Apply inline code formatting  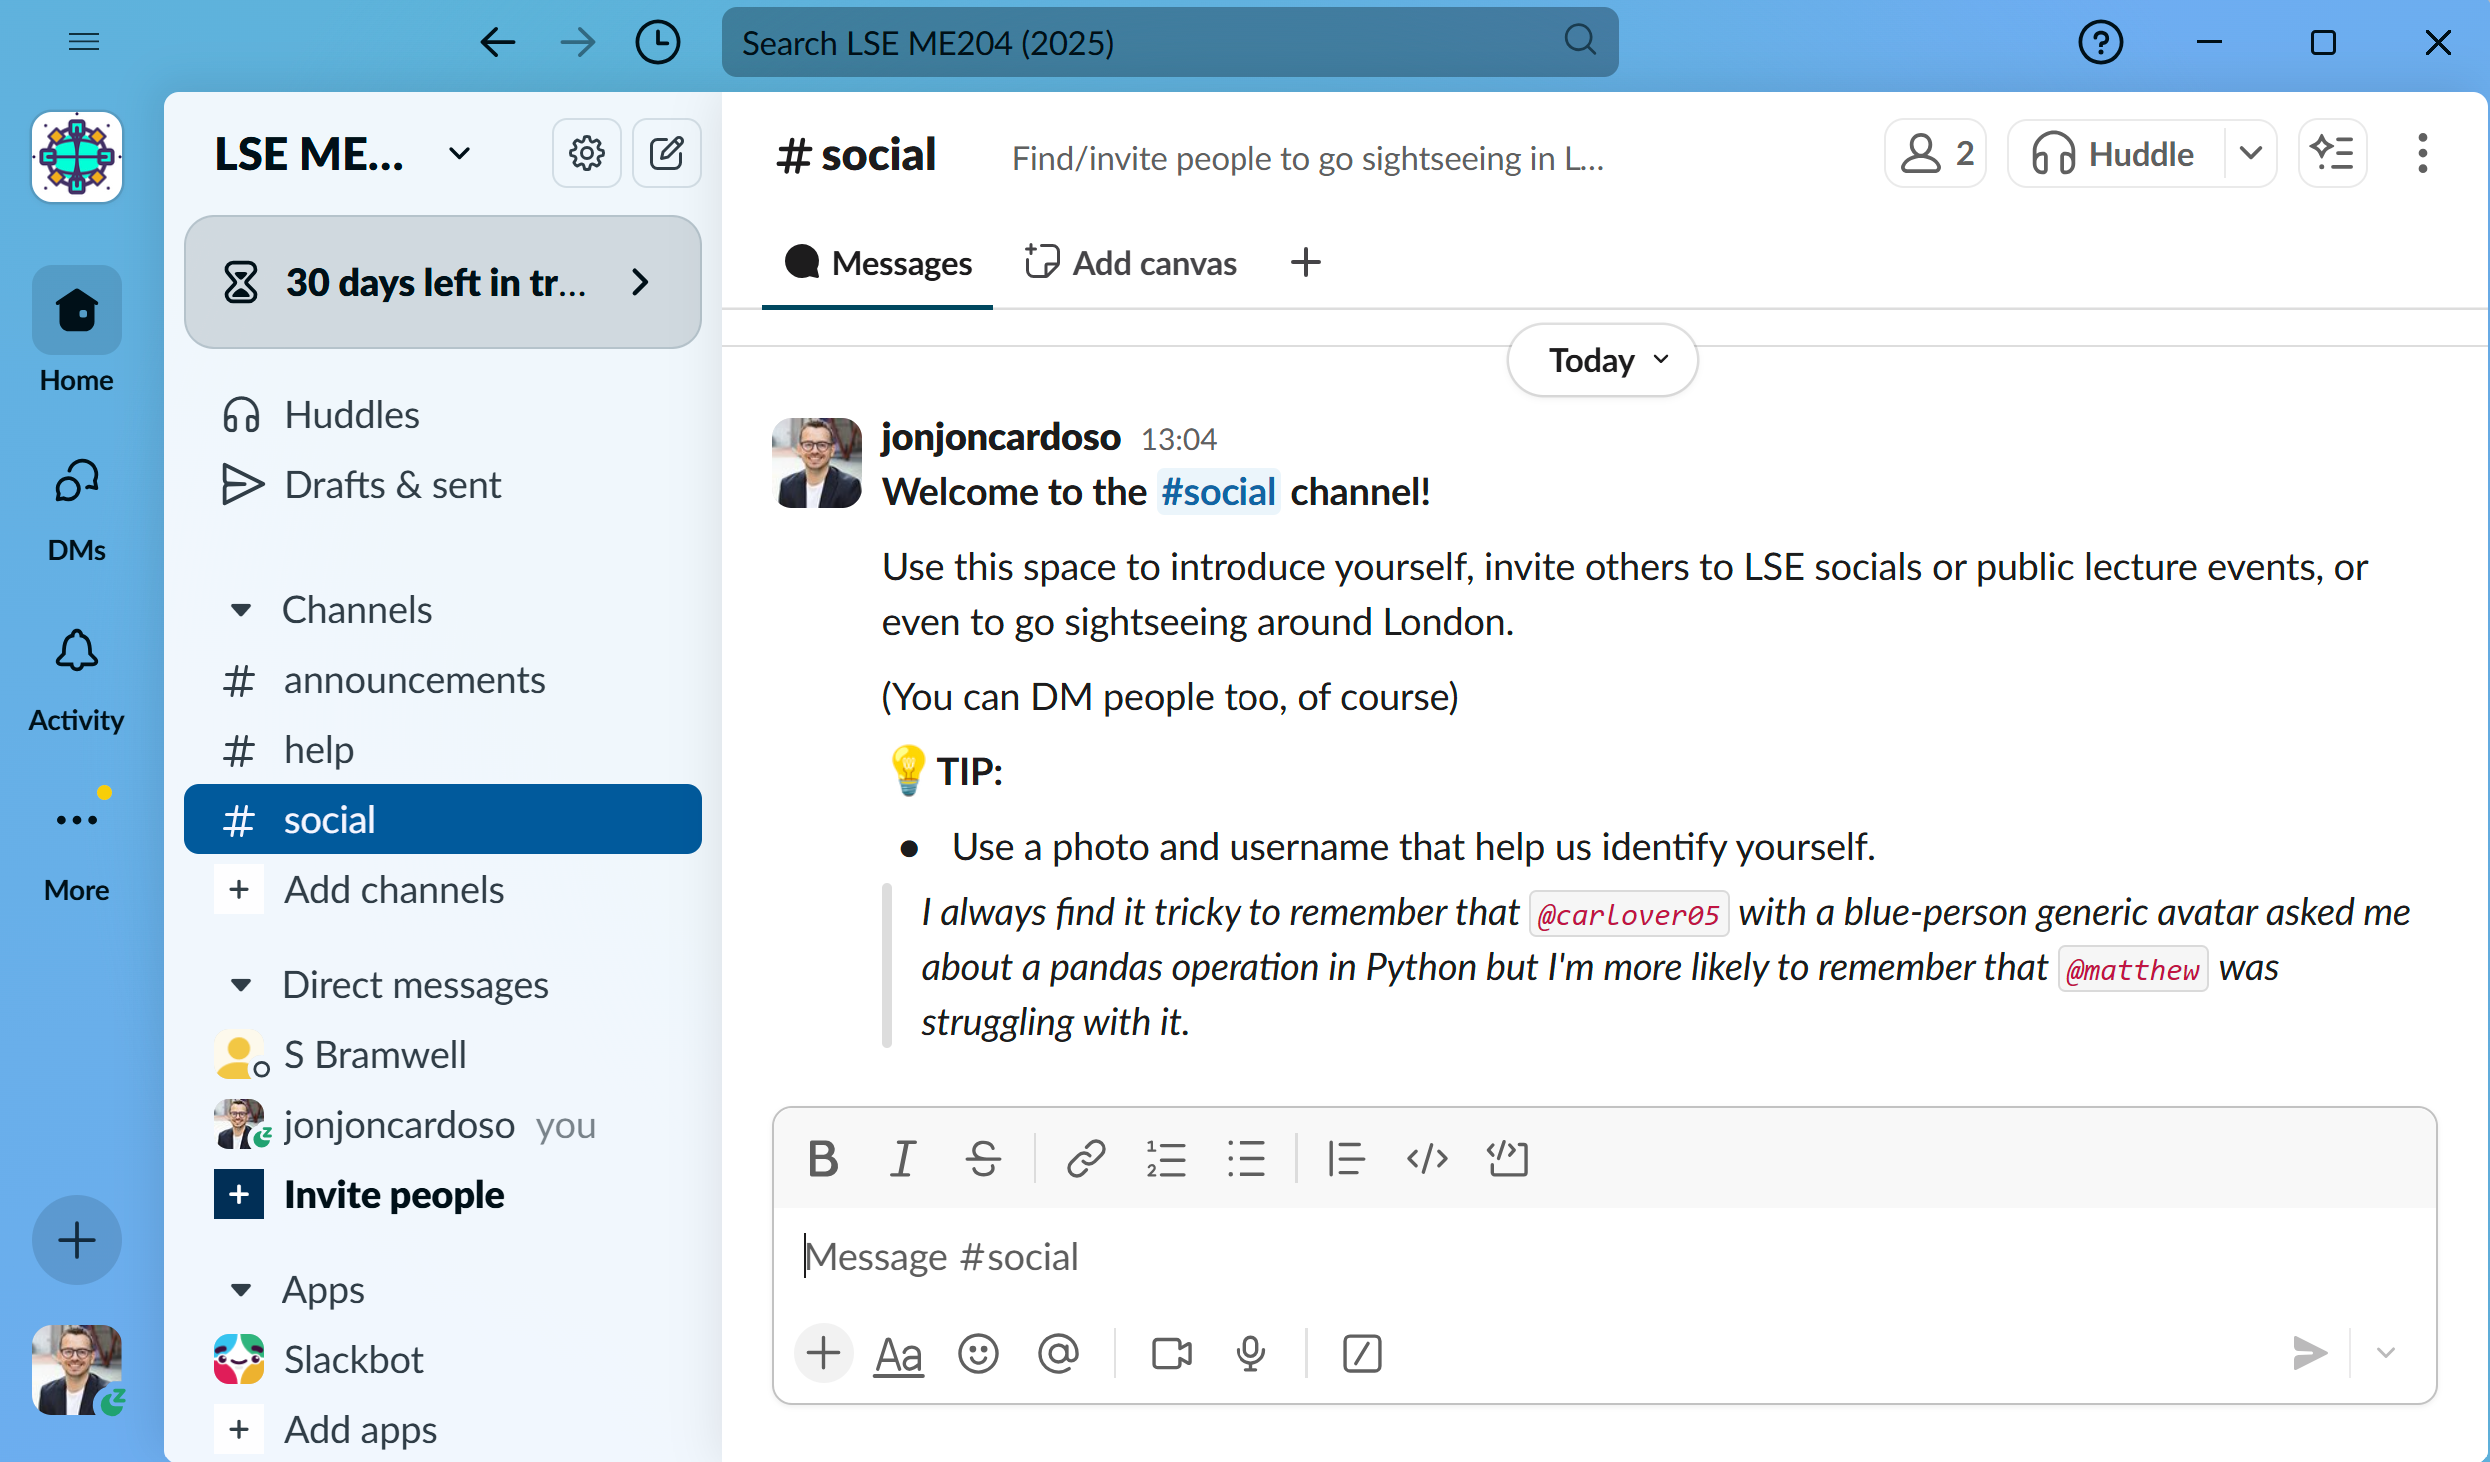pyautogui.click(x=1427, y=1159)
